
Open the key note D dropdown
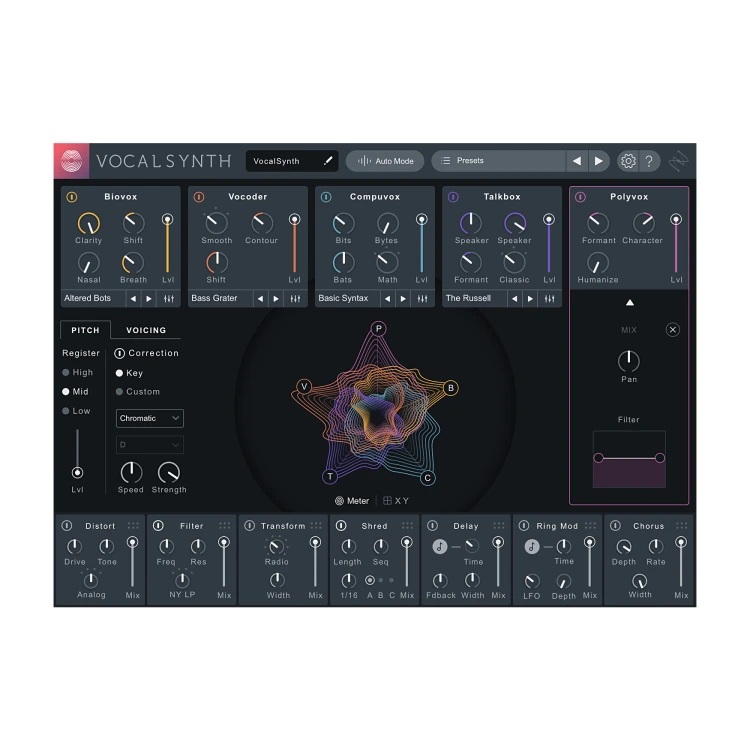(150, 444)
